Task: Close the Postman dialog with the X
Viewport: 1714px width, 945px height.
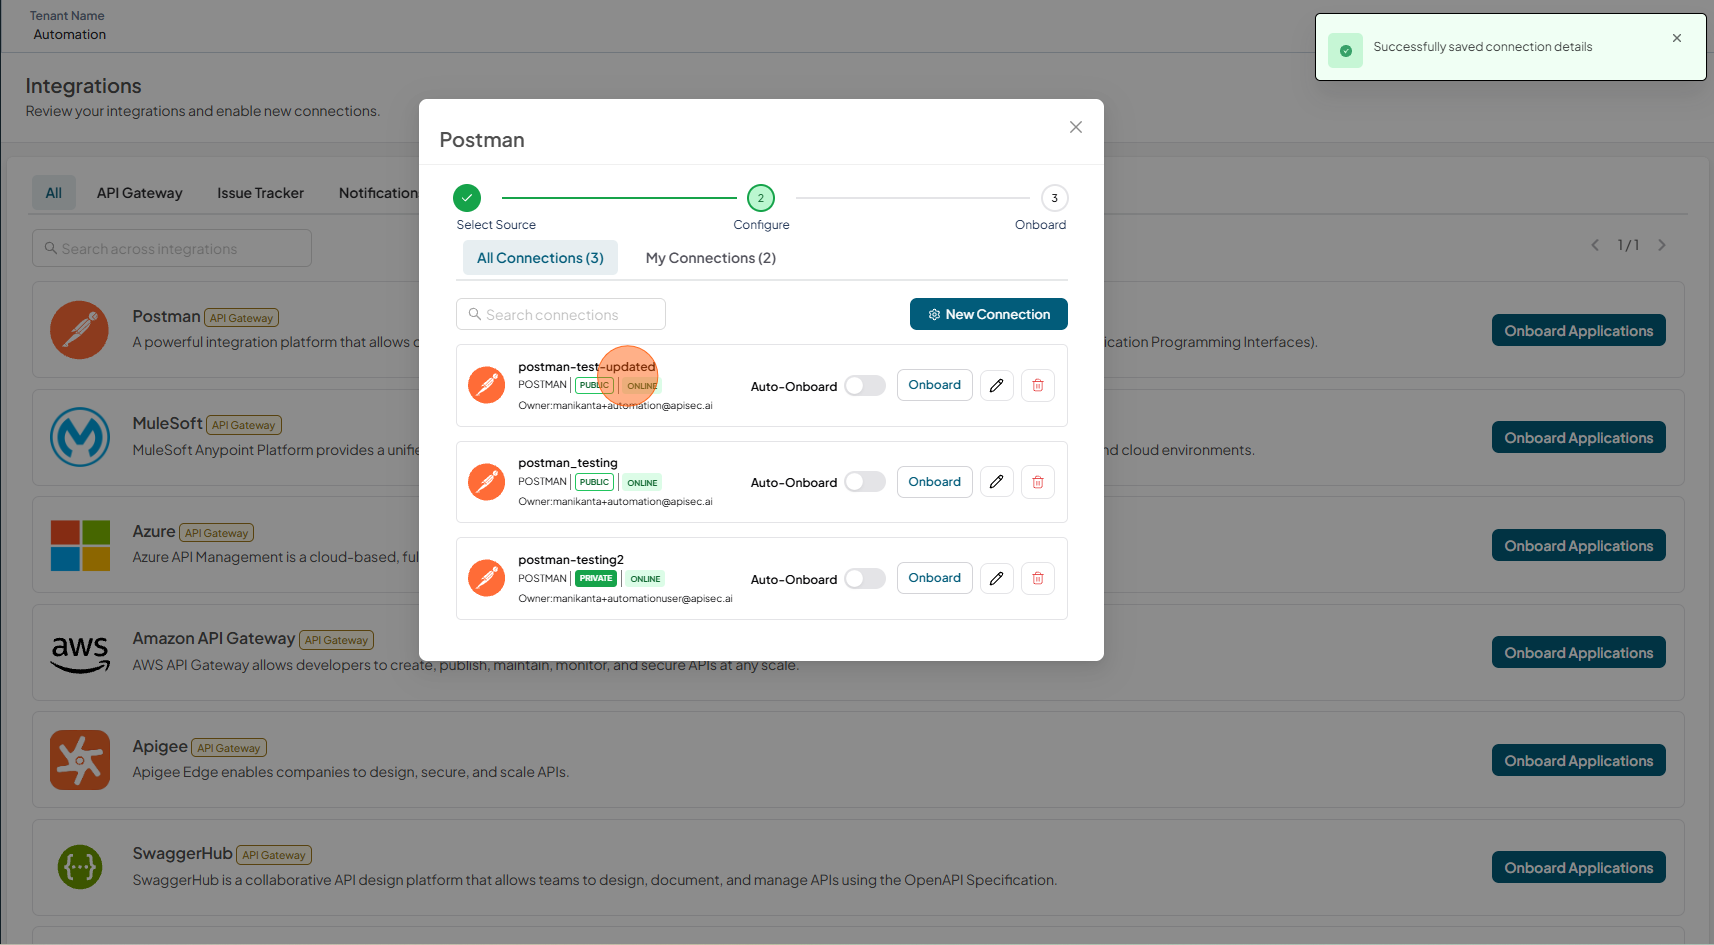Action: (x=1076, y=127)
